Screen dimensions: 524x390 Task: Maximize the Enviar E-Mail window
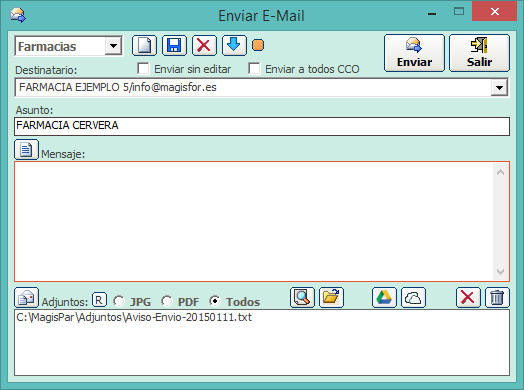459,12
